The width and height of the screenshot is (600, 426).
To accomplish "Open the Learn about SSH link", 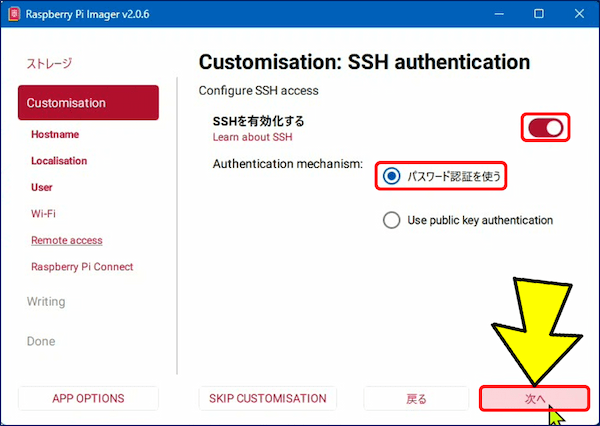I will pyautogui.click(x=253, y=137).
